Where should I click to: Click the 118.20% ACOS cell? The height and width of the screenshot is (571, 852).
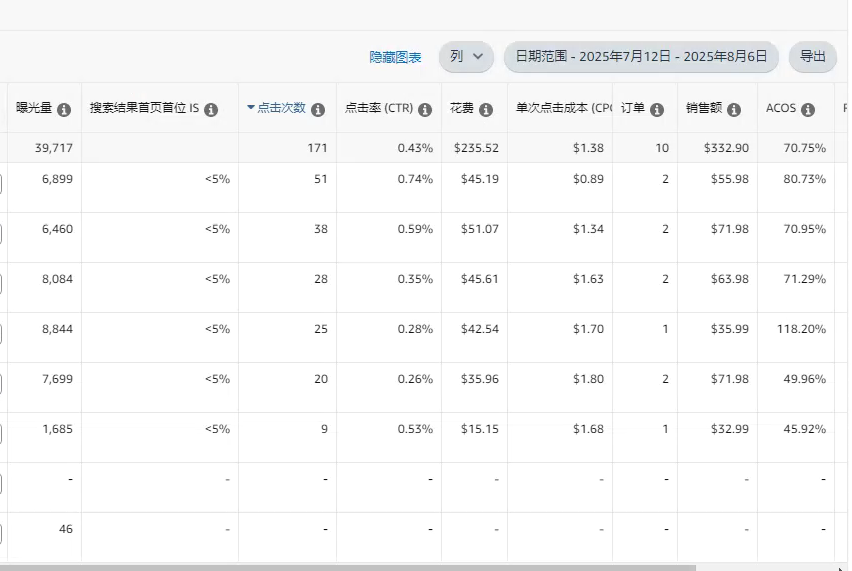801,329
